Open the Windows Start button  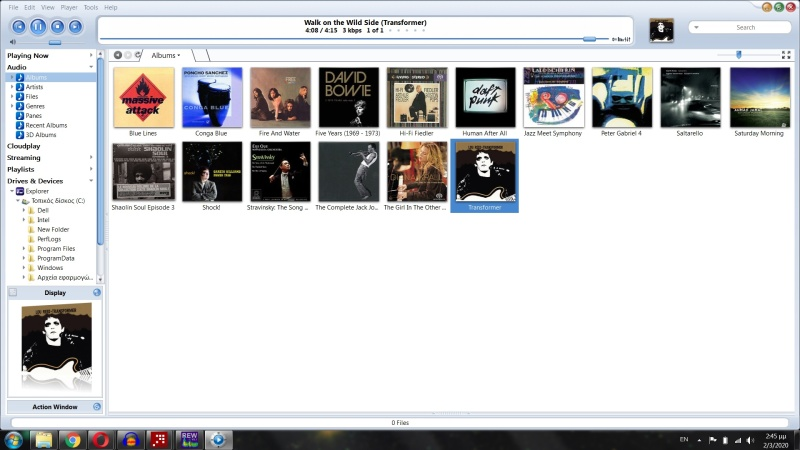click(x=13, y=440)
